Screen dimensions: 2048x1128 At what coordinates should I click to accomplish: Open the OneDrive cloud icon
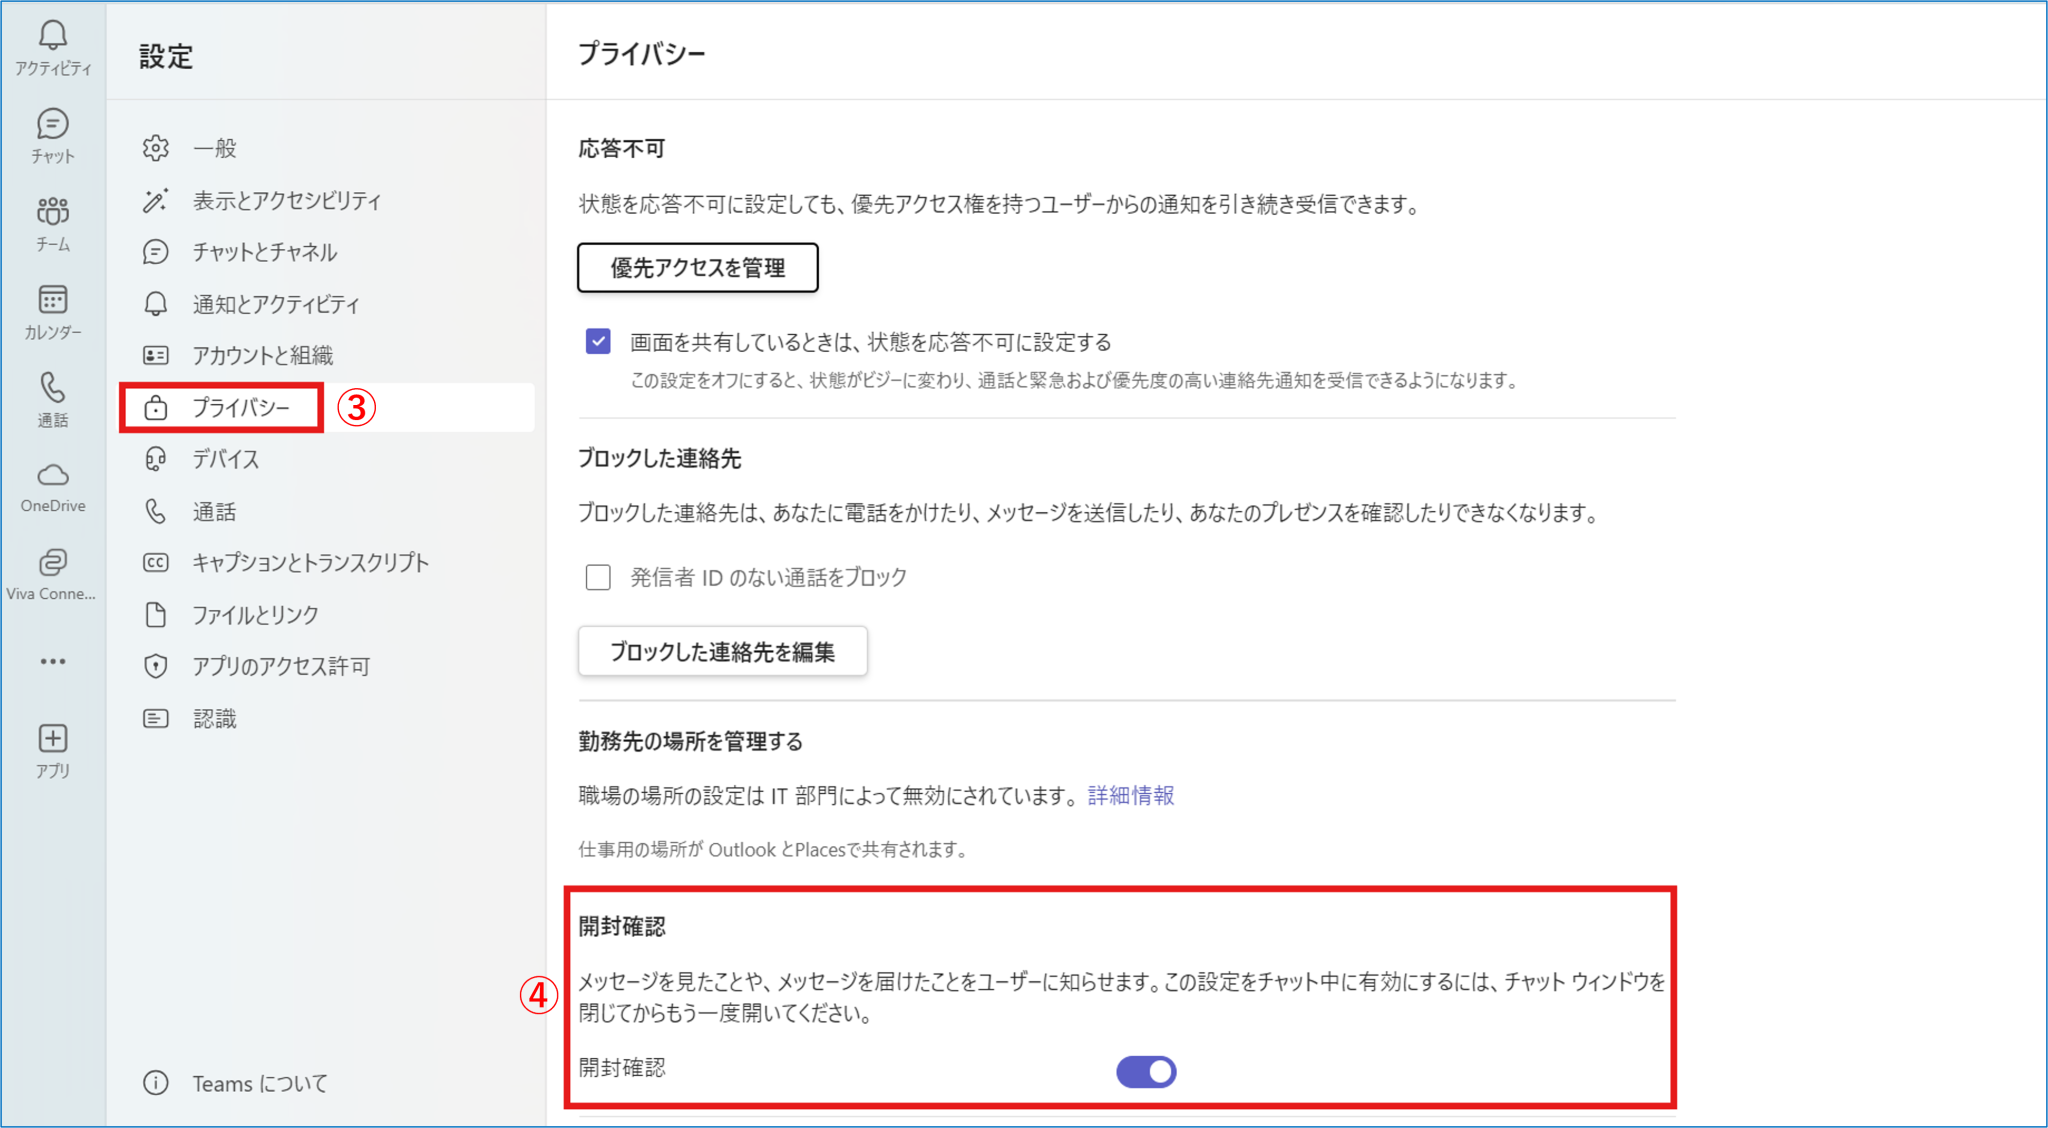pyautogui.click(x=53, y=487)
